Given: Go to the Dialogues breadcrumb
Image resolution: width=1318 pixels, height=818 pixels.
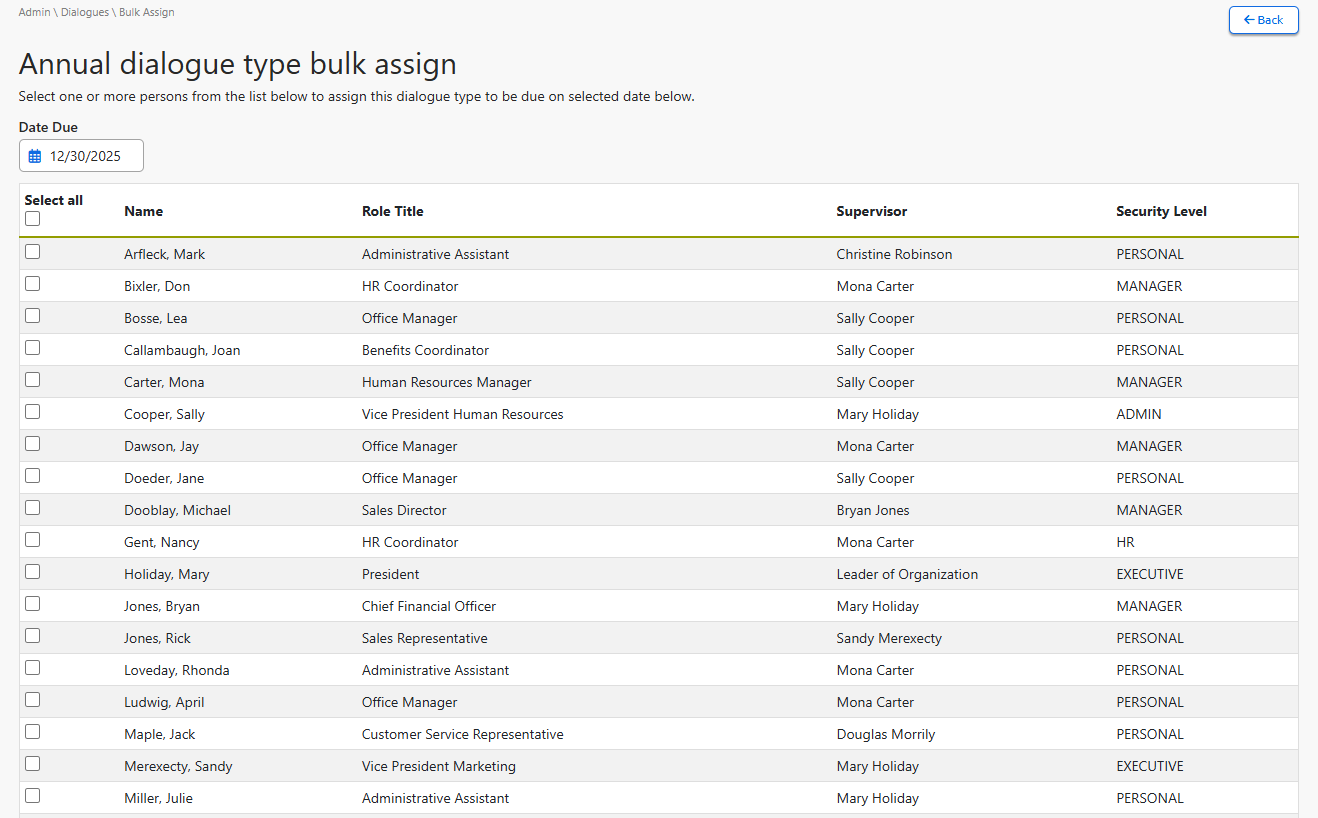Looking at the screenshot, I should point(84,13).
